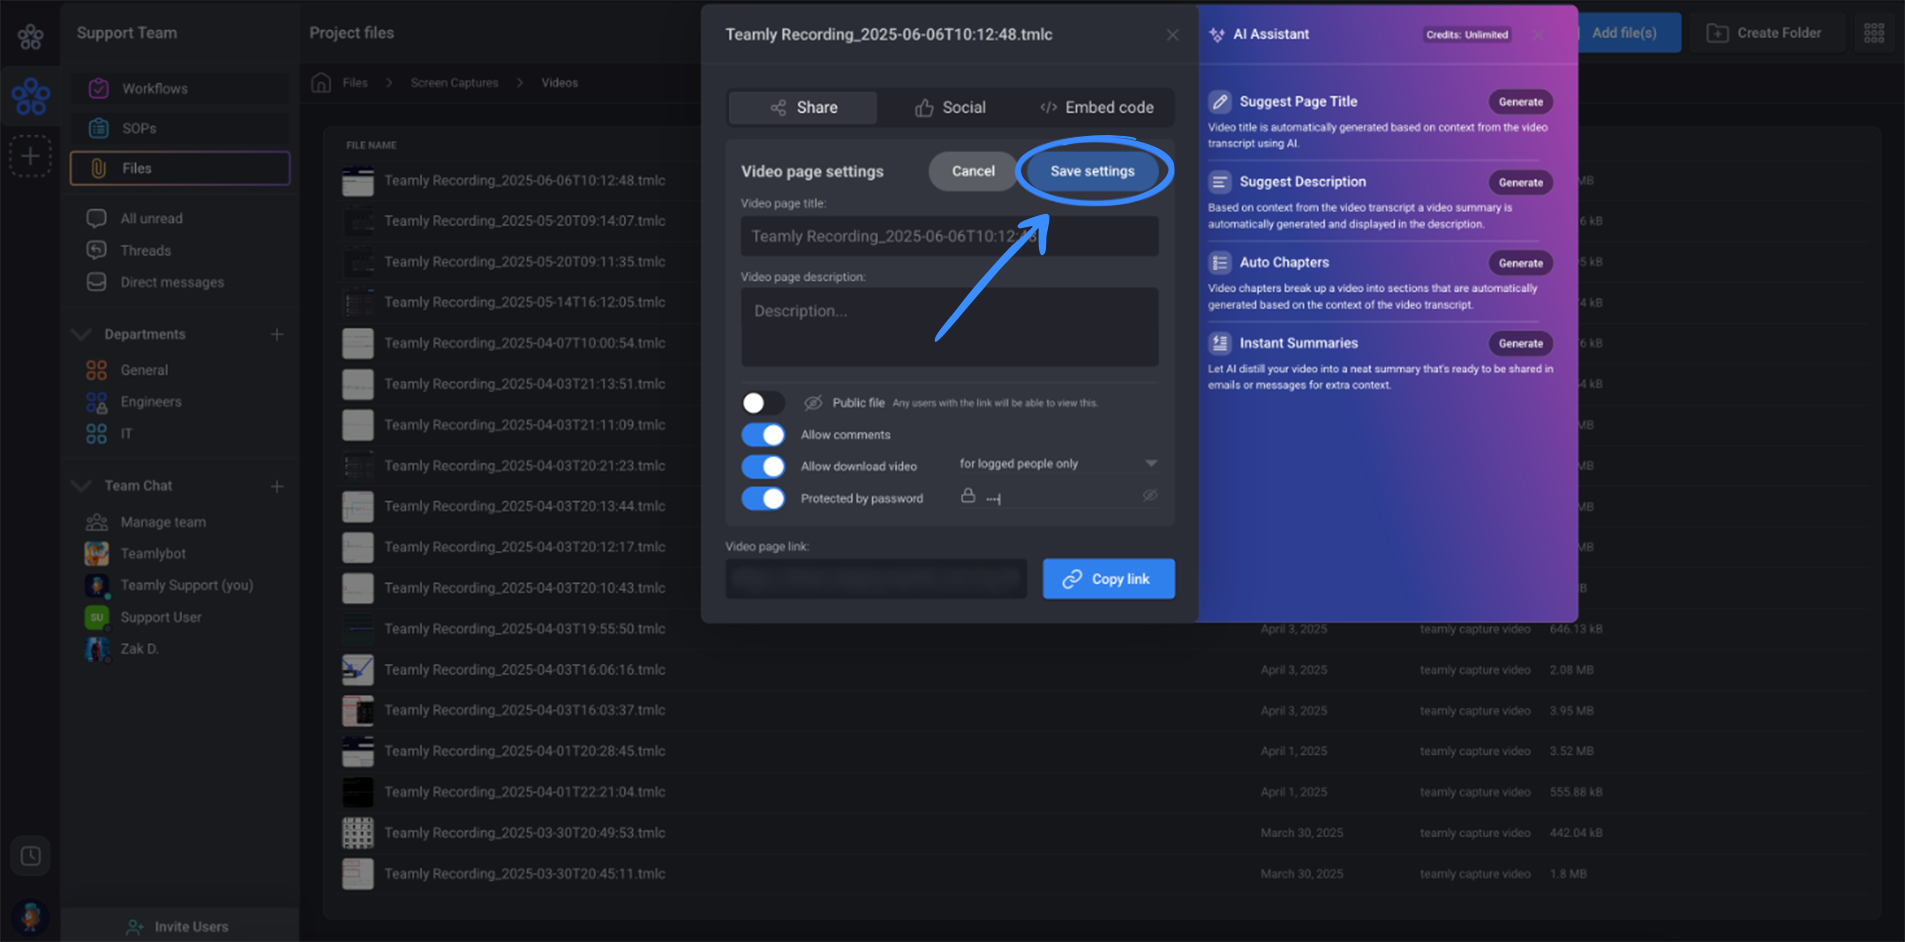Close the AI Assistant panel
The image size is (1905, 942).
point(1538,35)
